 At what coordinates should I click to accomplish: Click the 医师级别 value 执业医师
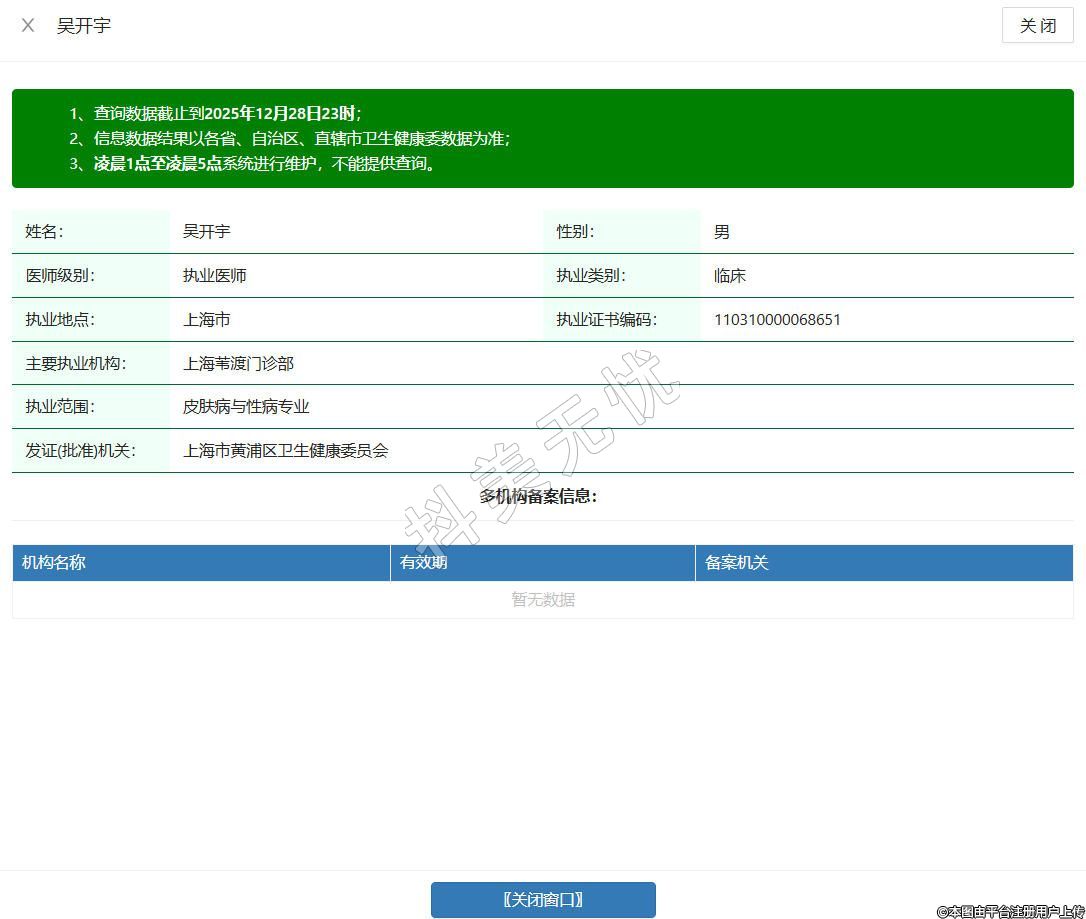coord(215,276)
